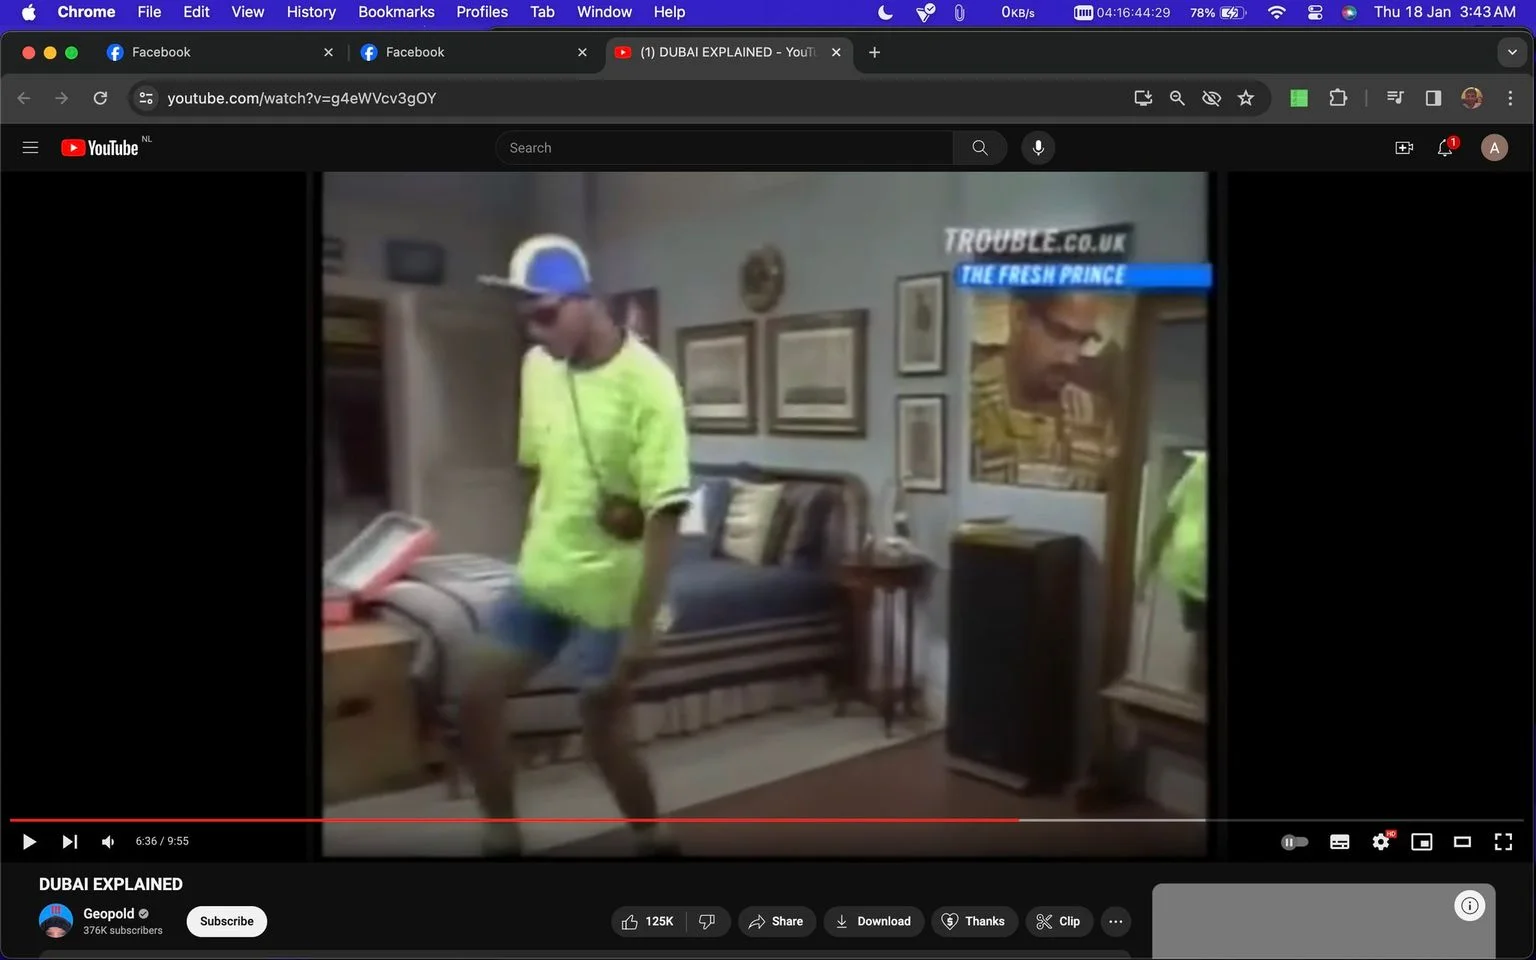This screenshot has height=960, width=1536.
Task: Open YouTube notifications bell
Action: tap(1446, 148)
